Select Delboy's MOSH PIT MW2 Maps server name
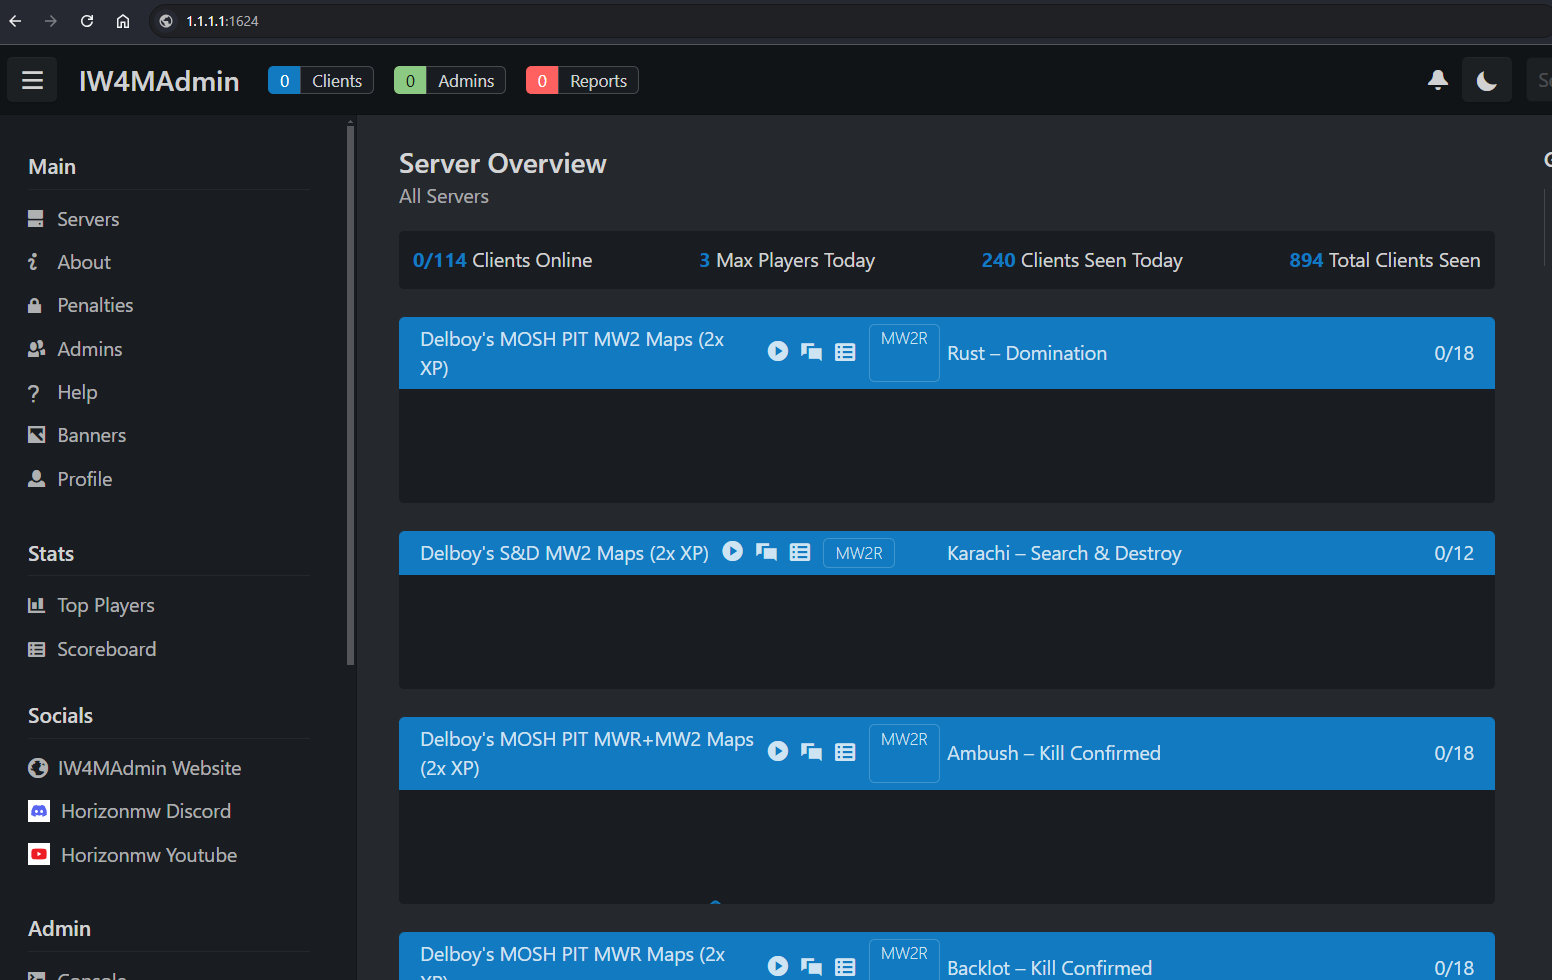1552x980 pixels. 572,353
